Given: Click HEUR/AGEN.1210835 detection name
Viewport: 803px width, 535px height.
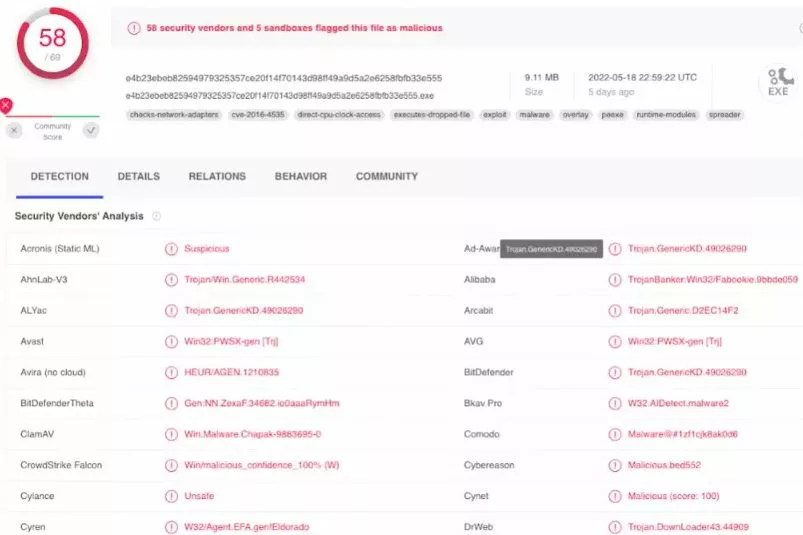Looking at the screenshot, I should pos(231,372).
